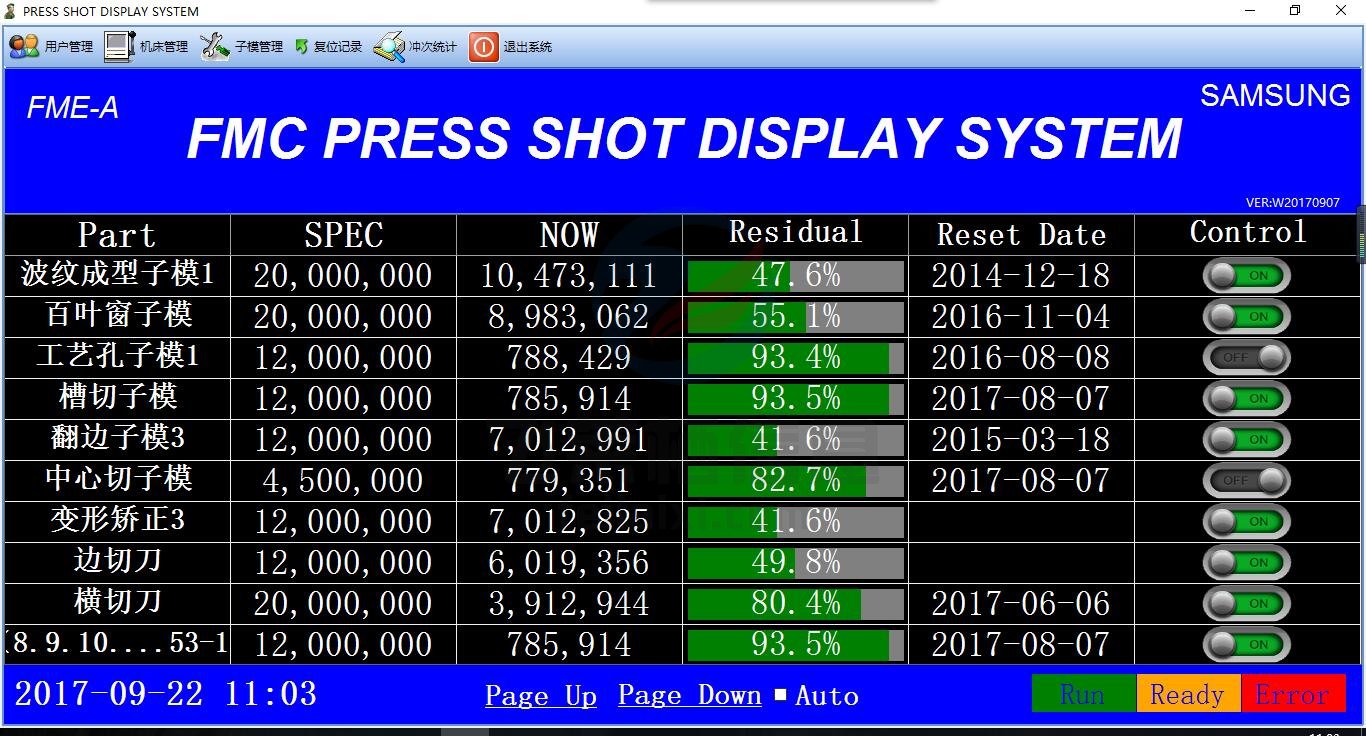Click 80.4% residual bar of 横切刀

point(796,604)
